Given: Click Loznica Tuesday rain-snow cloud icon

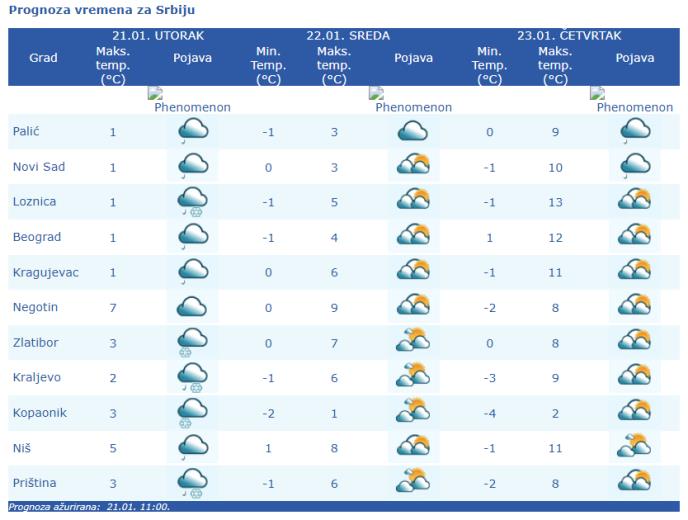Looking at the screenshot, I should (193, 202).
